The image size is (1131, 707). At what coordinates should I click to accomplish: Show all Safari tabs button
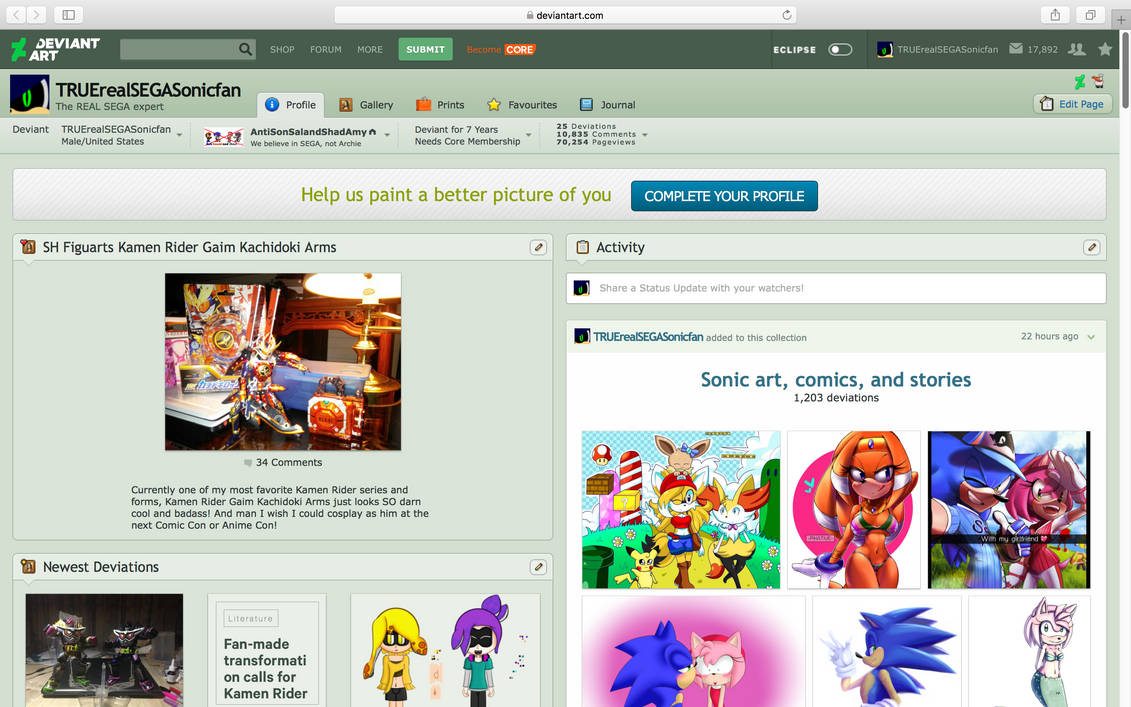[1091, 14]
